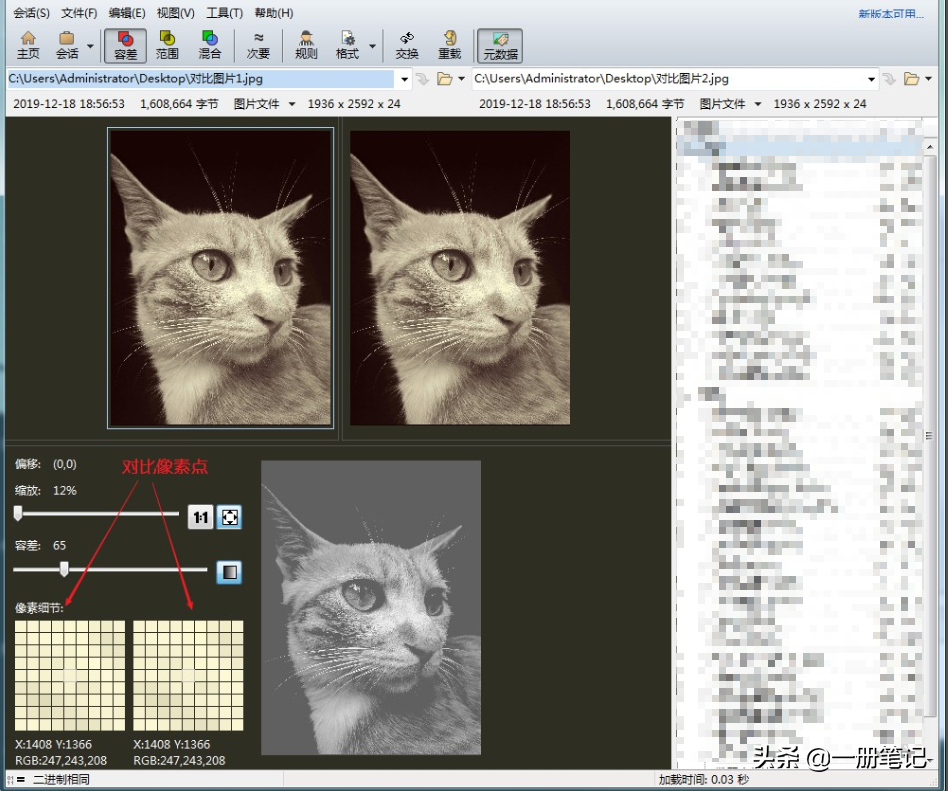Adjust the 缩放 zoom slider
Image resolution: width=948 pixels, height=791 pixels.
[96, 513]
